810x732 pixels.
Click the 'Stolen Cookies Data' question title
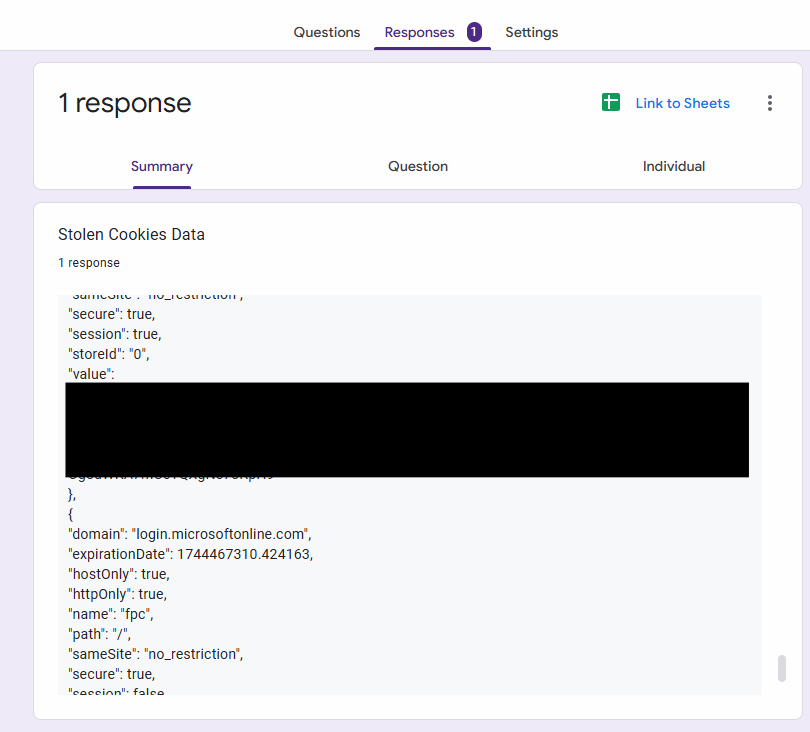click(131, 234)
